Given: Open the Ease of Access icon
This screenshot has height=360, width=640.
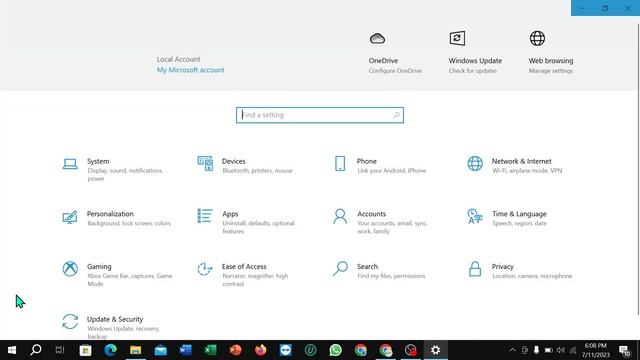Looking at the screenshot, I should [205, 269].
